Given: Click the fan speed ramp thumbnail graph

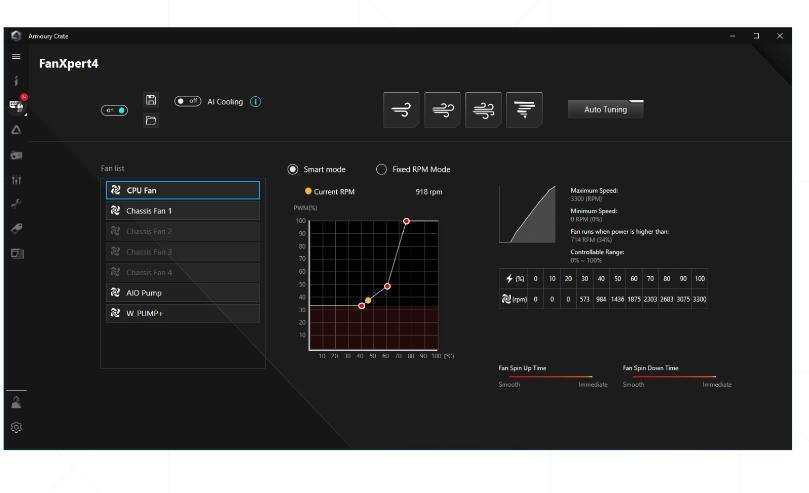Looking at the screenshot, I should coord(527,214).
